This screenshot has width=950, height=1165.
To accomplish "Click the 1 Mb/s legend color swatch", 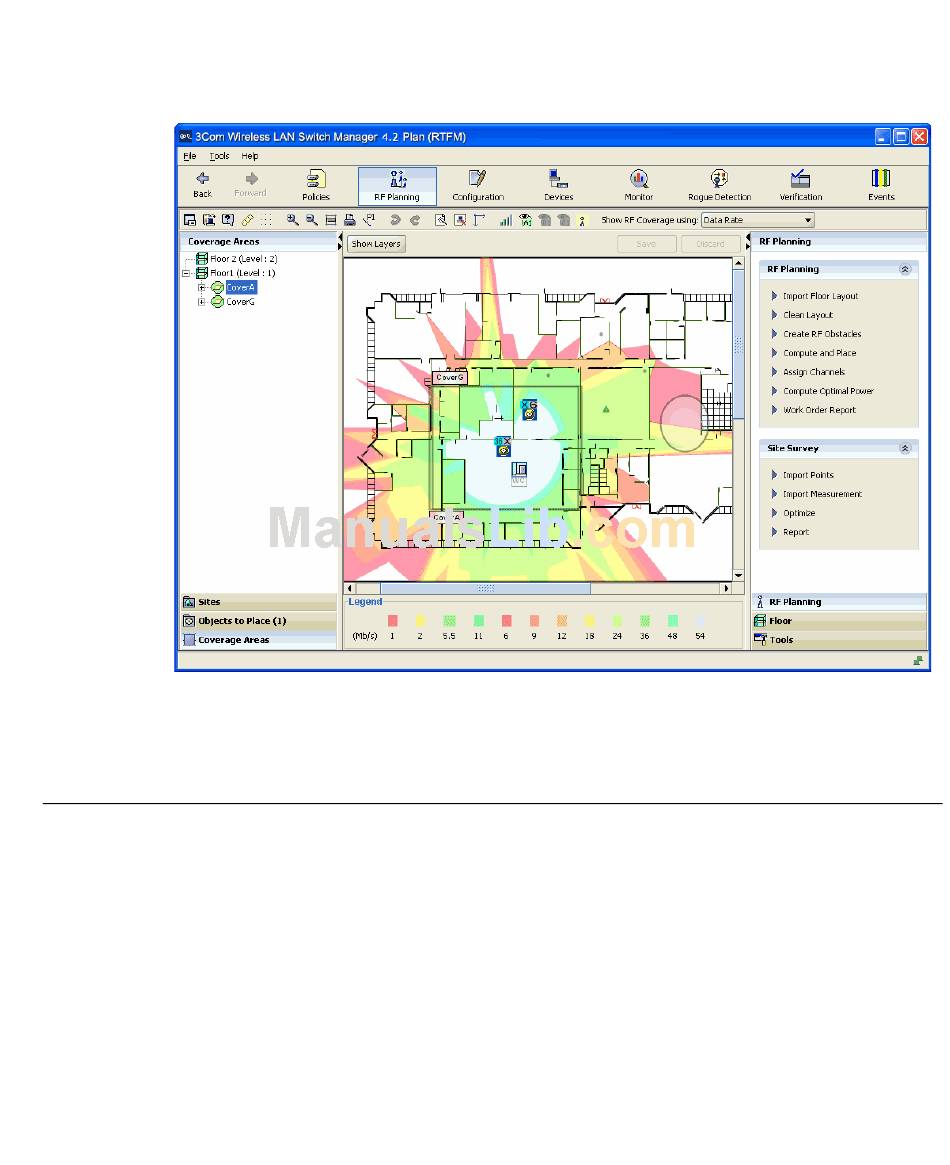I will [x=392, y=620].
